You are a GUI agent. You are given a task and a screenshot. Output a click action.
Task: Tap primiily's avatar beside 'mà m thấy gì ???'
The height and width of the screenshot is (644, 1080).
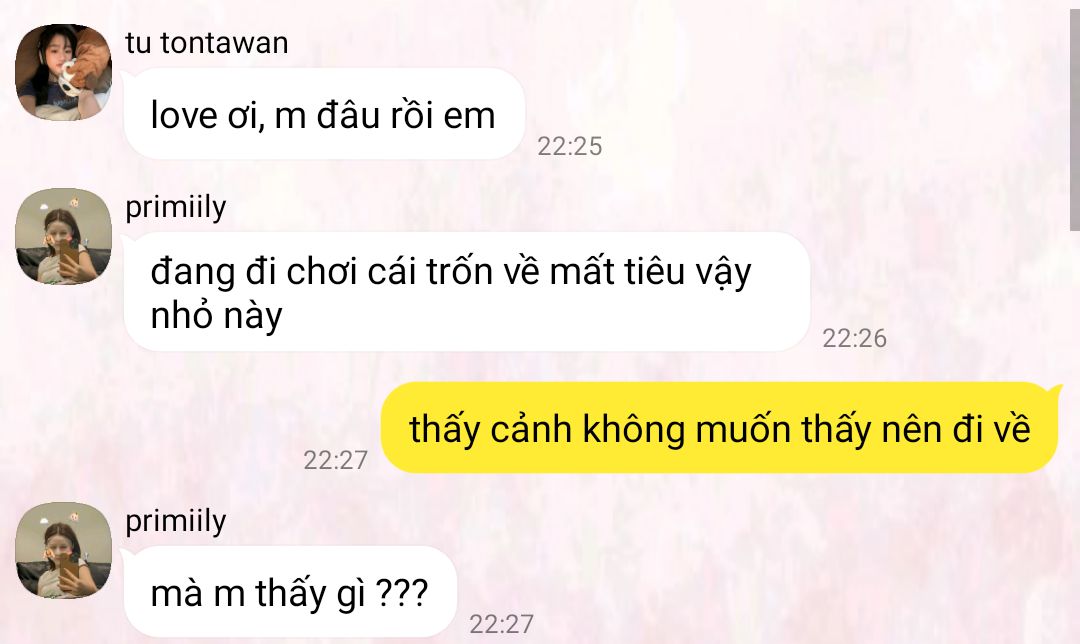[x=63, y=550]
